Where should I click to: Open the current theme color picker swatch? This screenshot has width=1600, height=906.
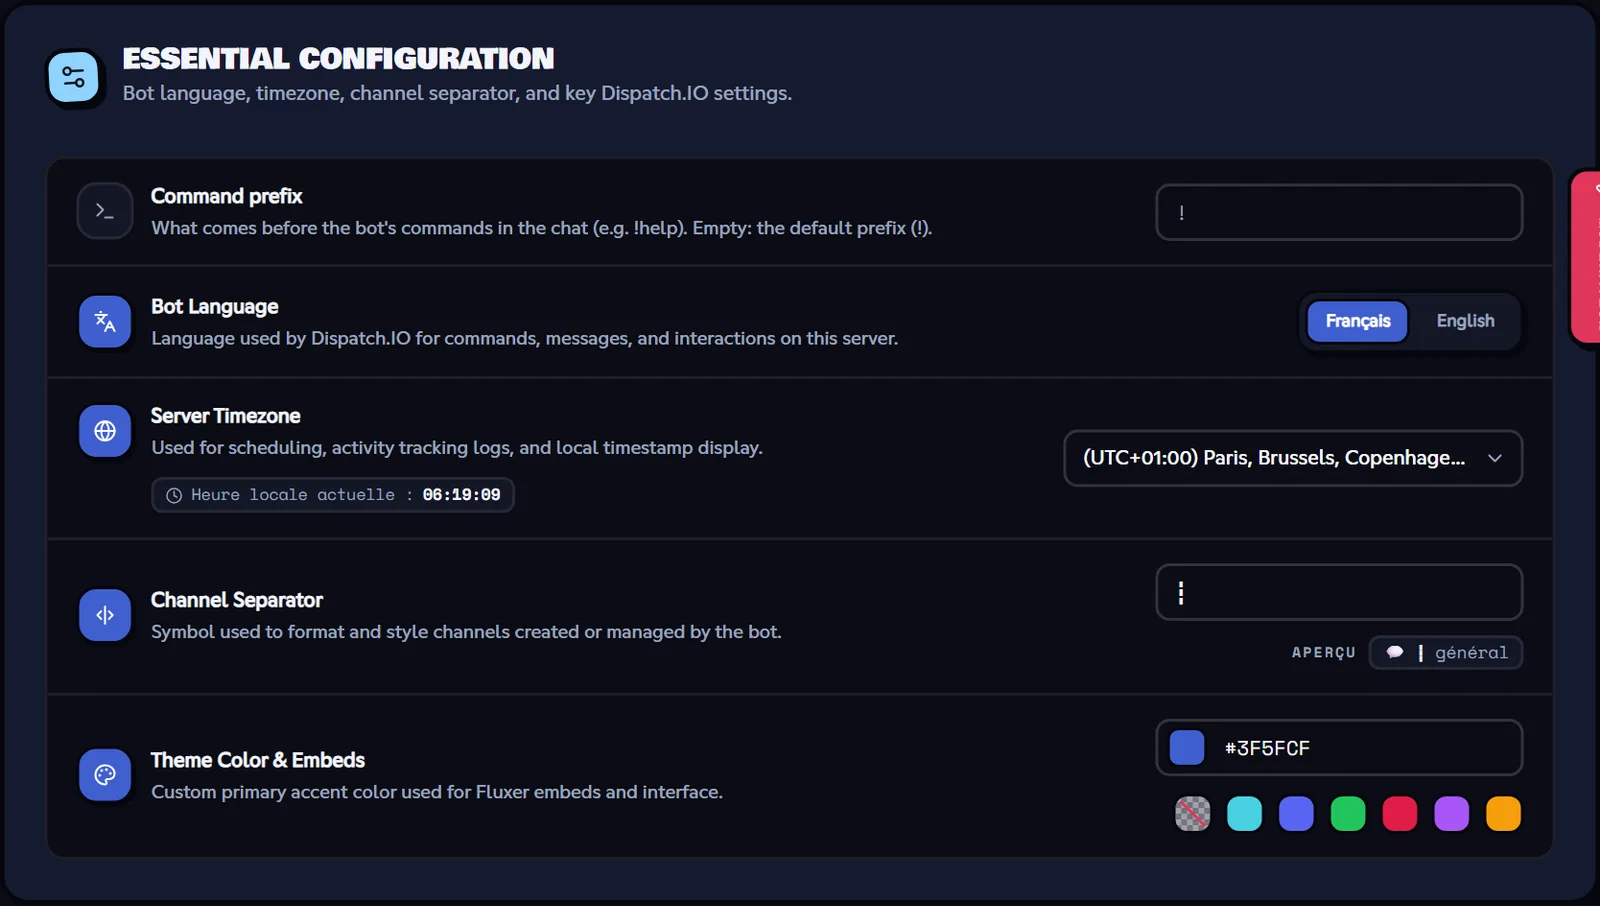click(x=1187, y=748)
